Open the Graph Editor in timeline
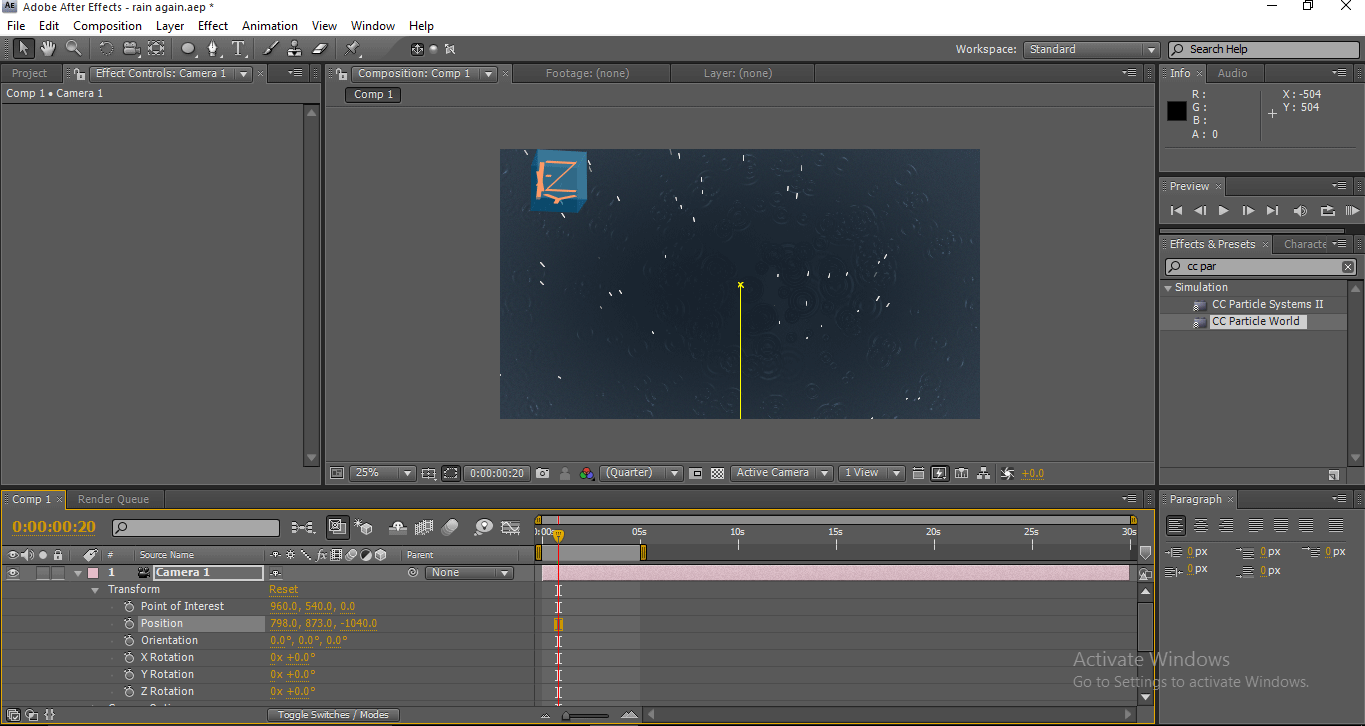 [511, 527]
